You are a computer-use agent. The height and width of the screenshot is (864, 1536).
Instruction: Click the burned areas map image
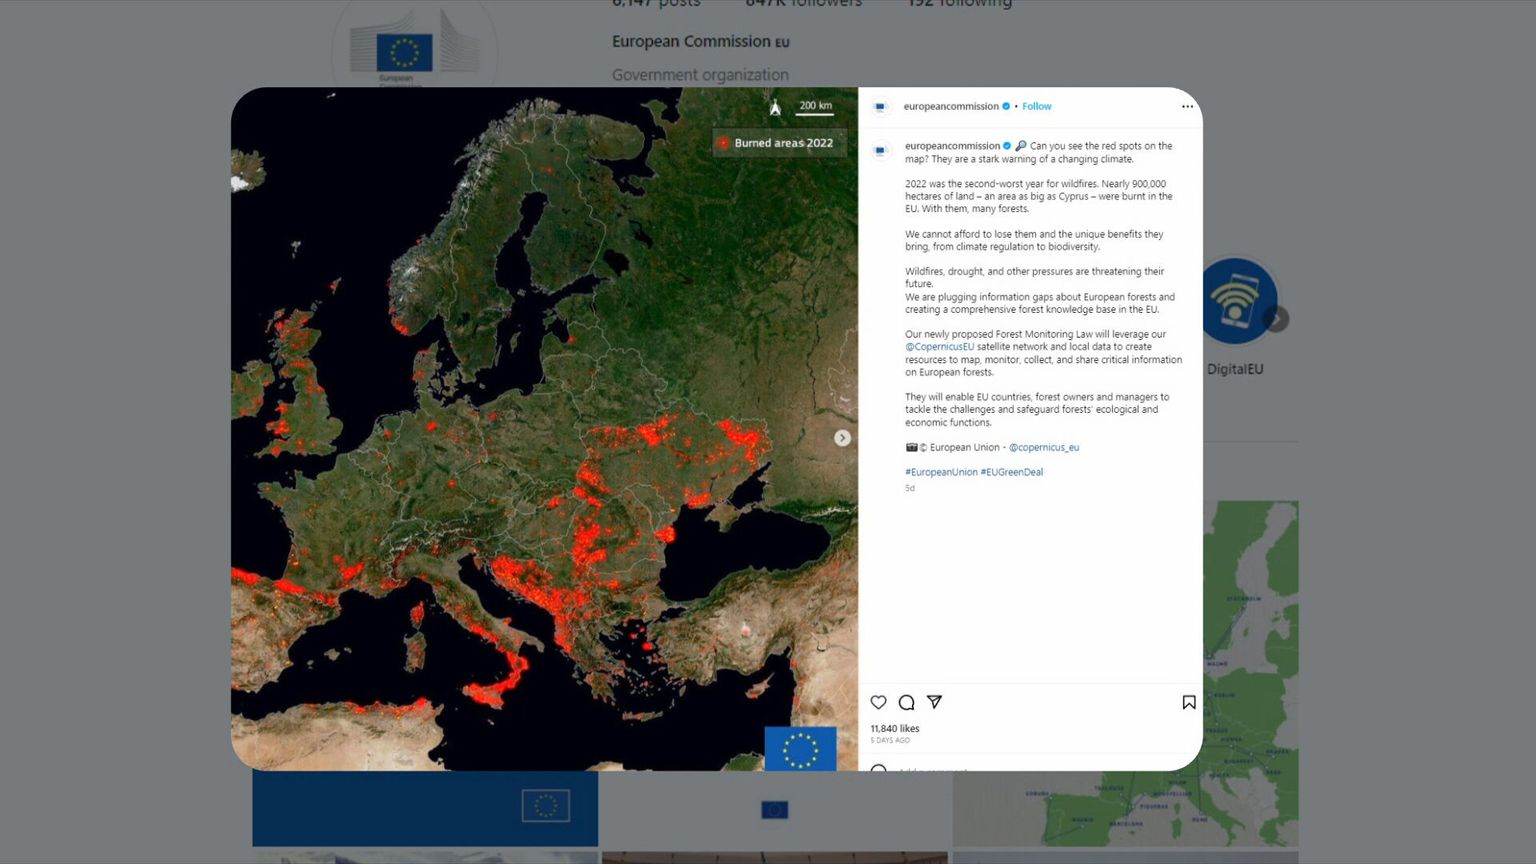coord(544,430)
